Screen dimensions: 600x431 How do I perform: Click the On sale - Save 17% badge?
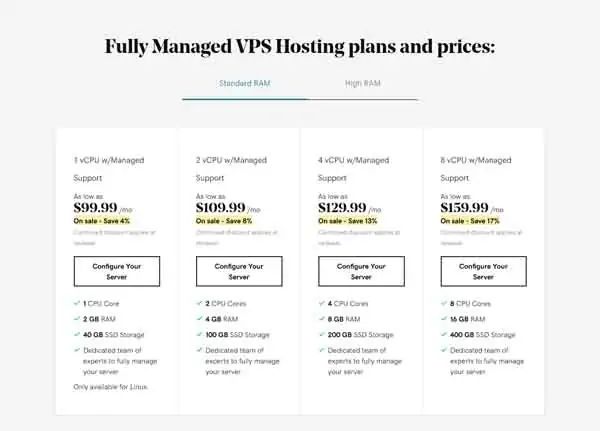[x=470, y=221]
